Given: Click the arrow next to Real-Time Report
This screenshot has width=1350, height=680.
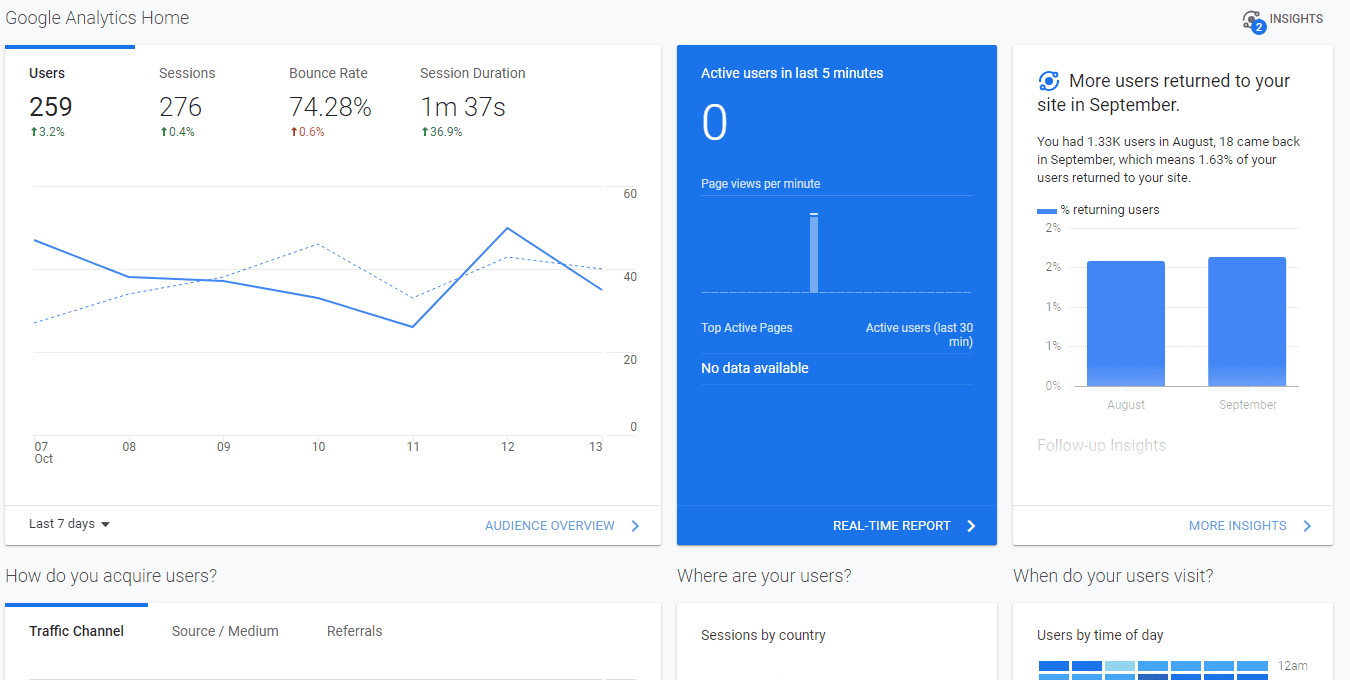Looking at the screenshot, I should tap(971, 526).
